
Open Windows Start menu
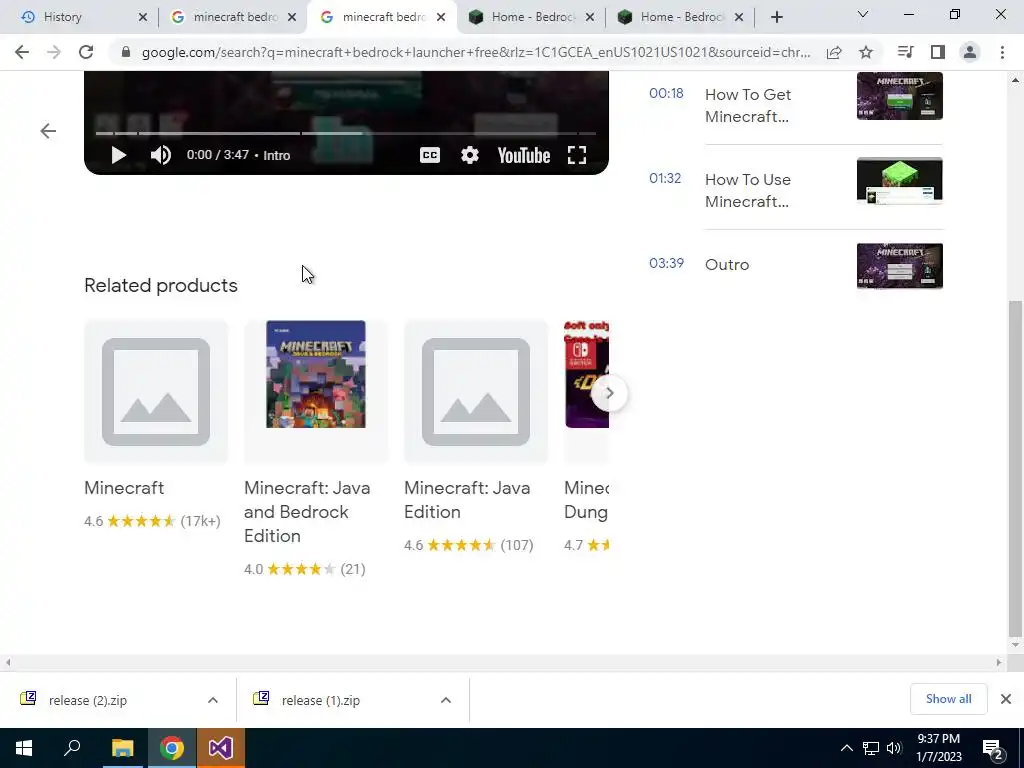point(24,748)
